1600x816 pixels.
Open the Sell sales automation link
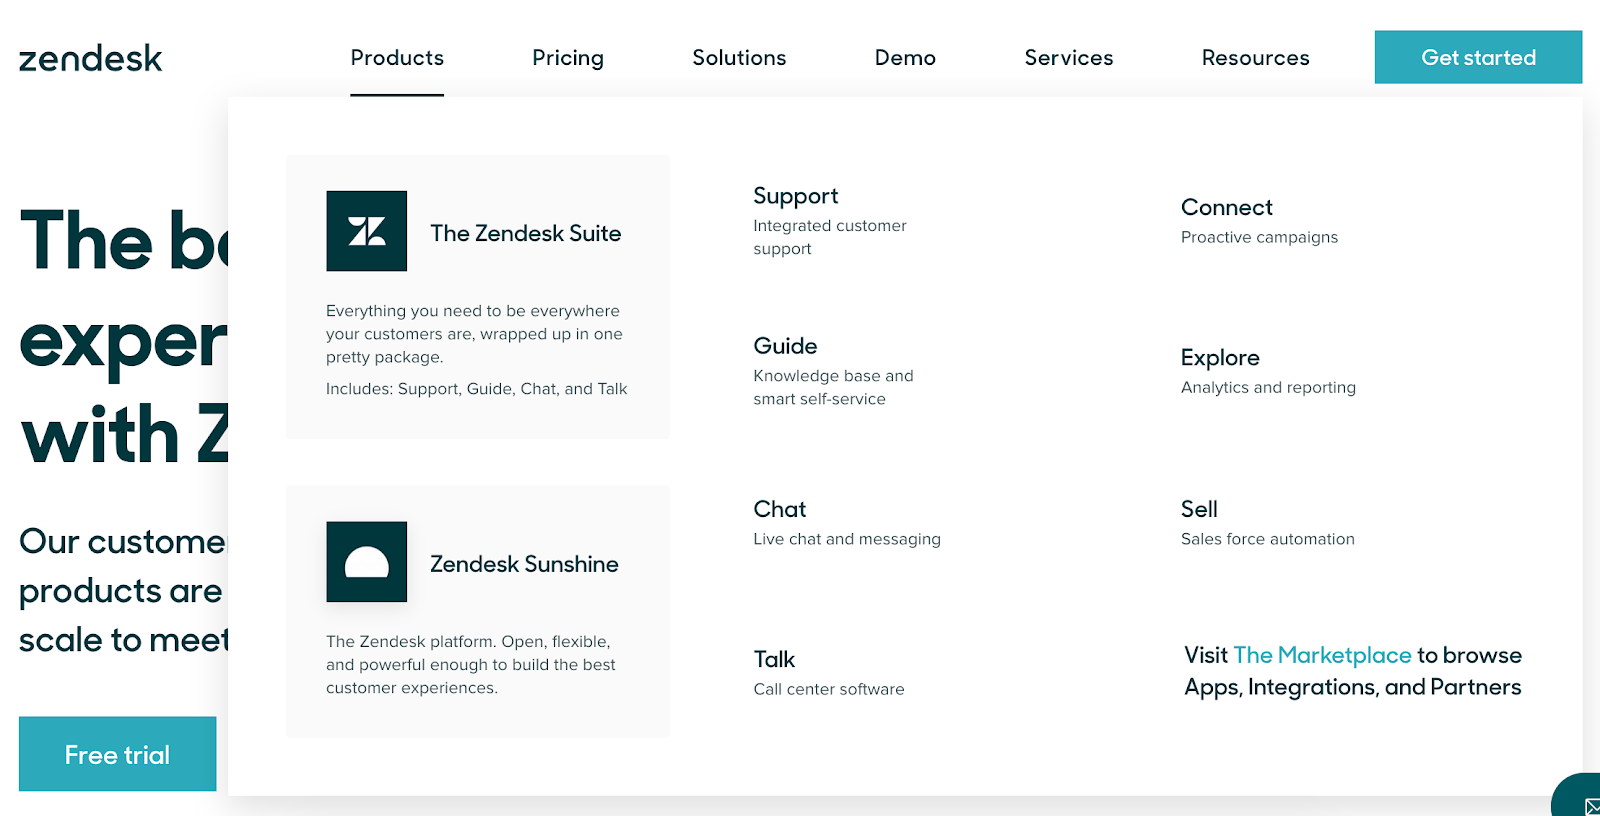pos(1199,509)
